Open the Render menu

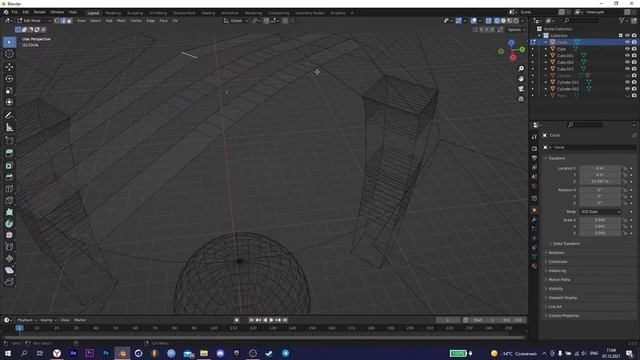point(40,12)
